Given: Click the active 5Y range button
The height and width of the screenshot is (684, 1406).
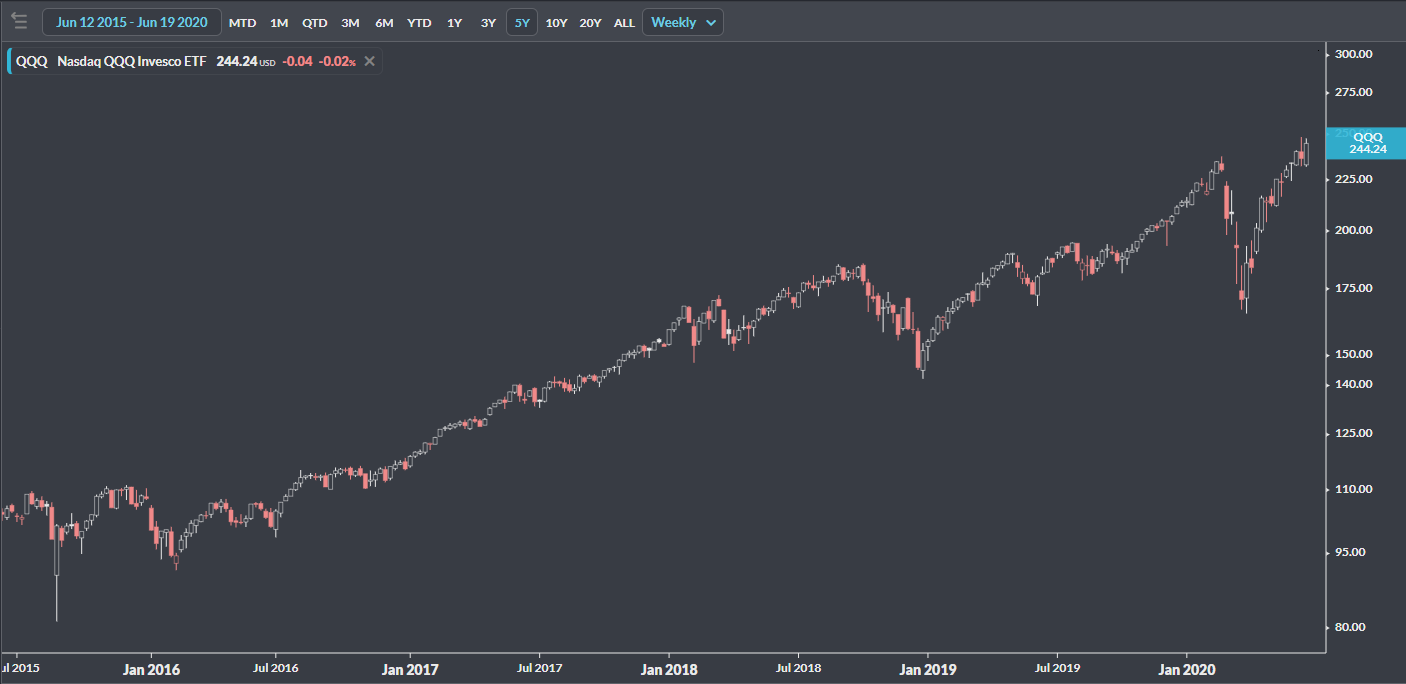Looking at the screenshot, I should (522, 22).
